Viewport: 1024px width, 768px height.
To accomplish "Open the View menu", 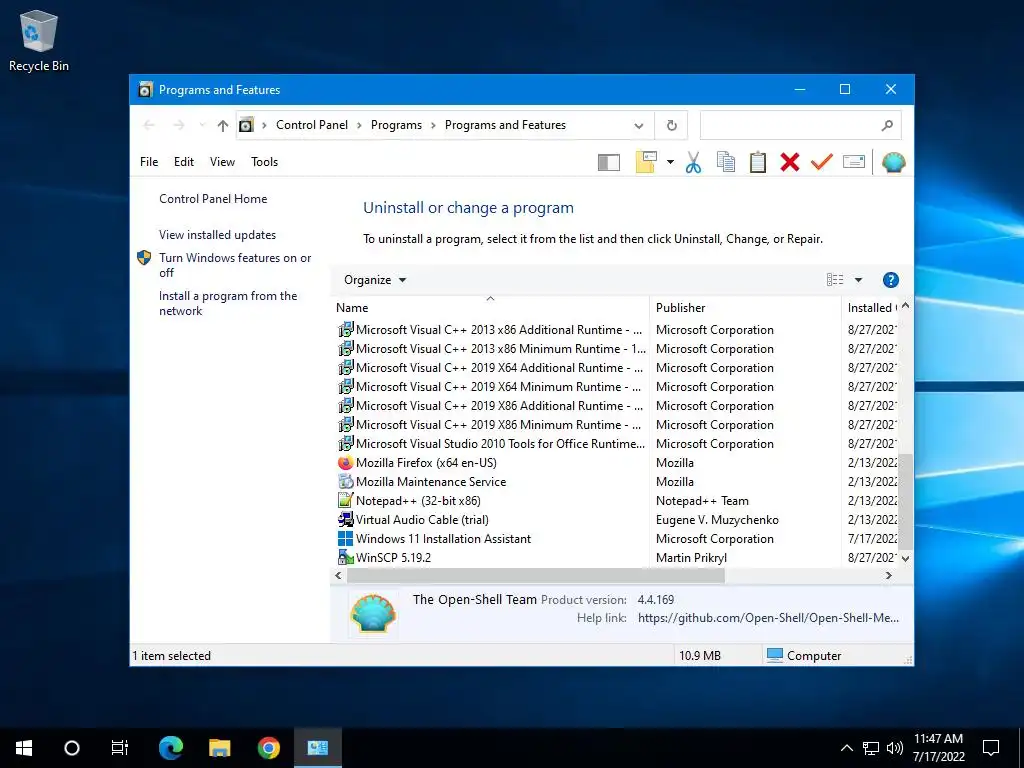I will [x=222, y=162].
